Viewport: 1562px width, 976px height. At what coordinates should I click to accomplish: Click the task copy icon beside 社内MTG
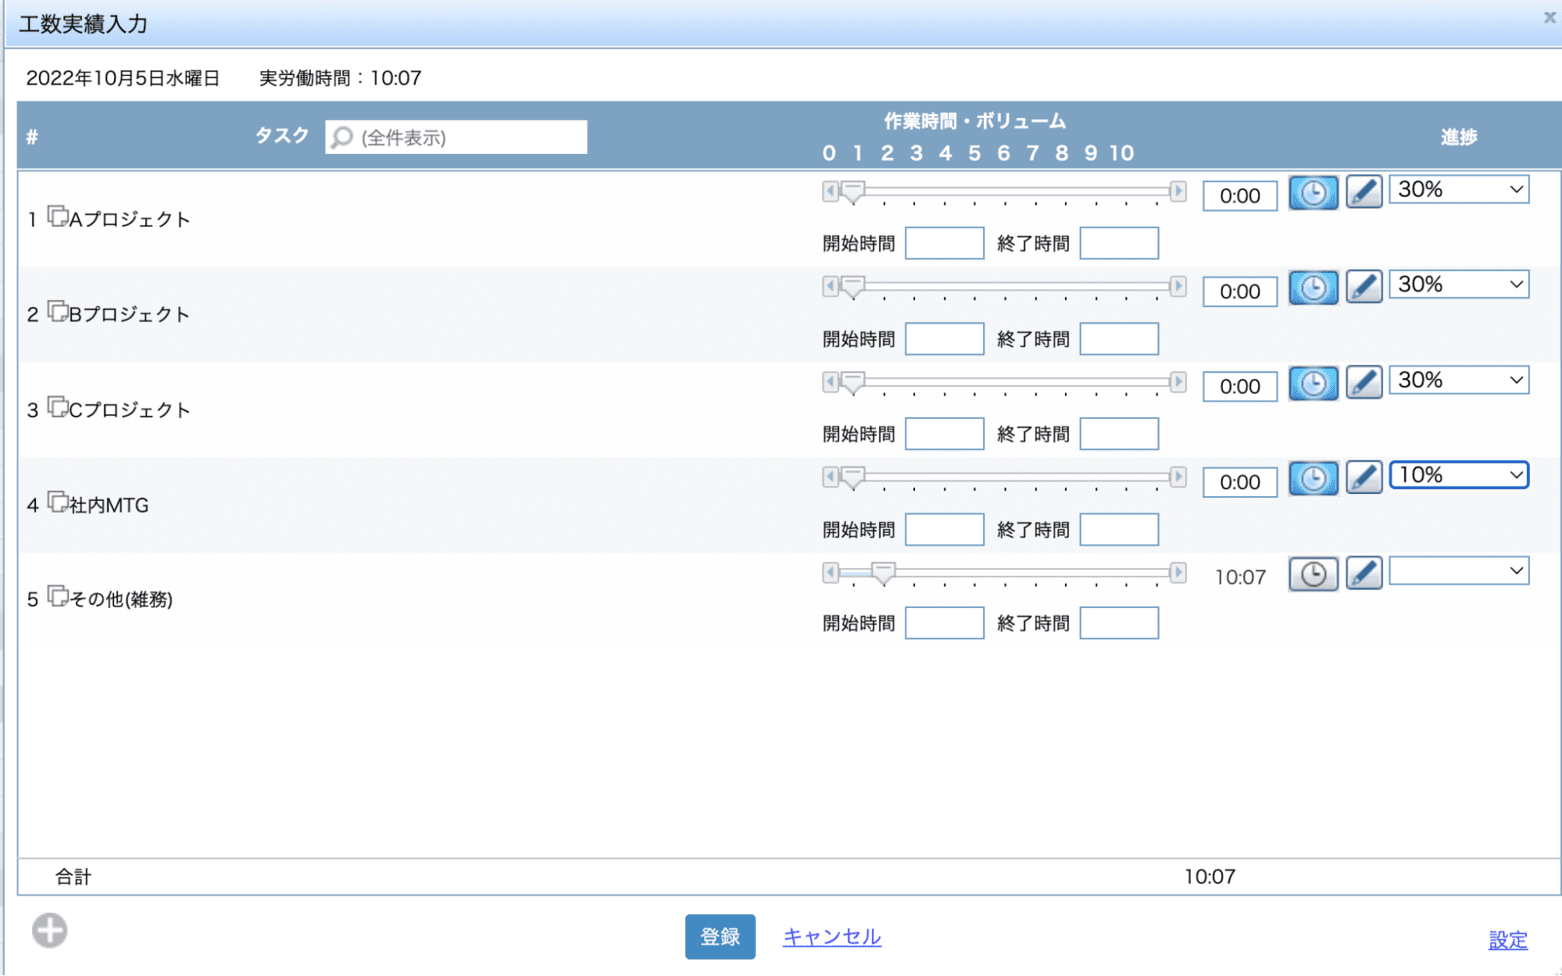(58, 502)
